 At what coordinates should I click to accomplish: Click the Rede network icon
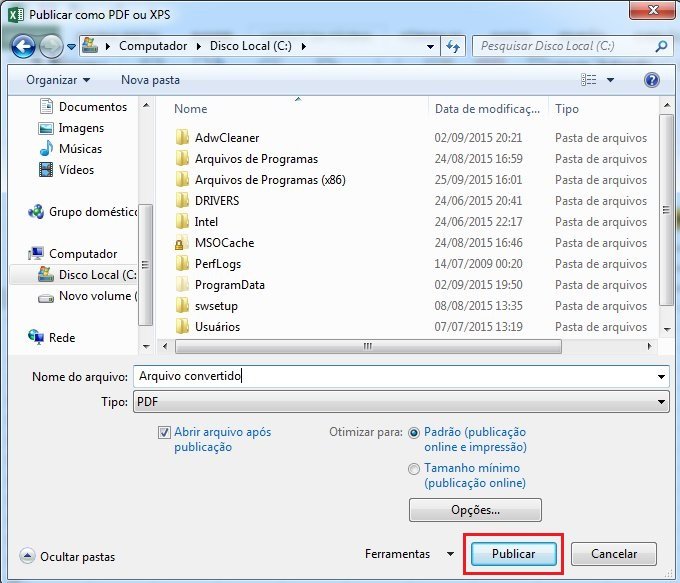pos(36,338)
